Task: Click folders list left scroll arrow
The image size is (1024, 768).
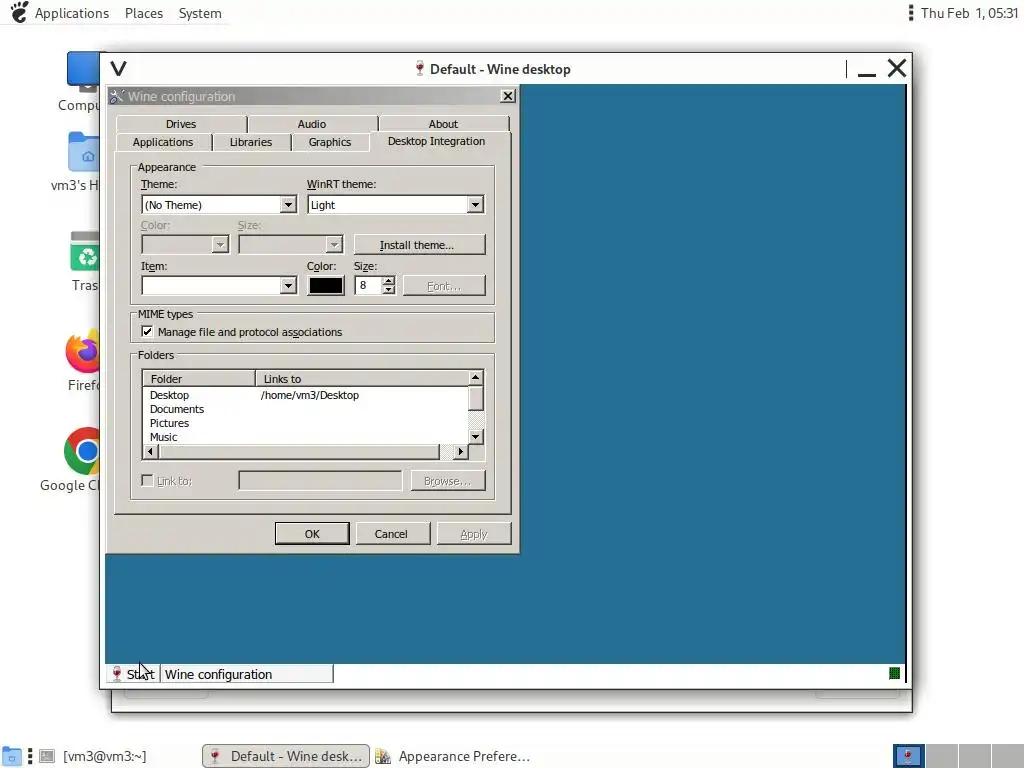Action: (x=150, y=451)
